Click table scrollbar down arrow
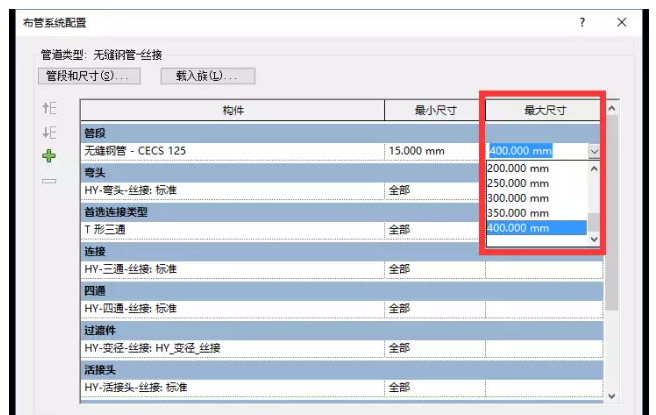This screenshot has height=415, width=656. tap(612, 396)
